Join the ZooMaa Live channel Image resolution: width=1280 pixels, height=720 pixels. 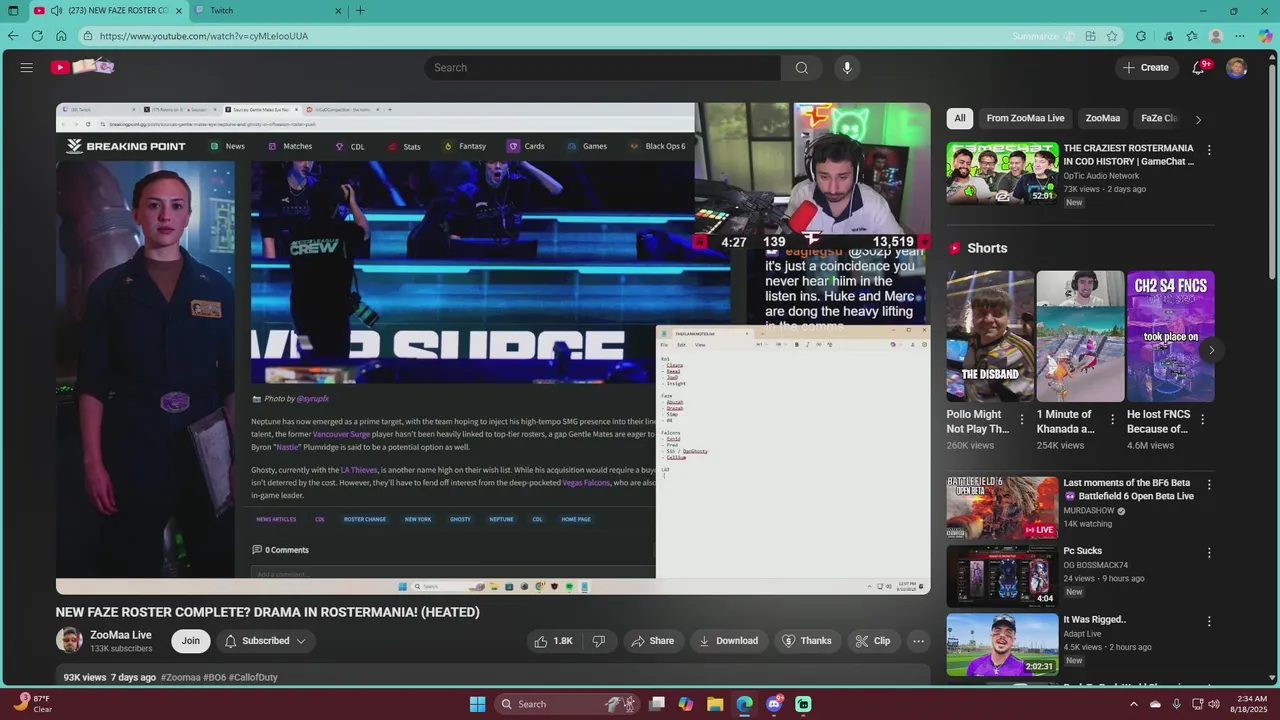click(190, 641)
